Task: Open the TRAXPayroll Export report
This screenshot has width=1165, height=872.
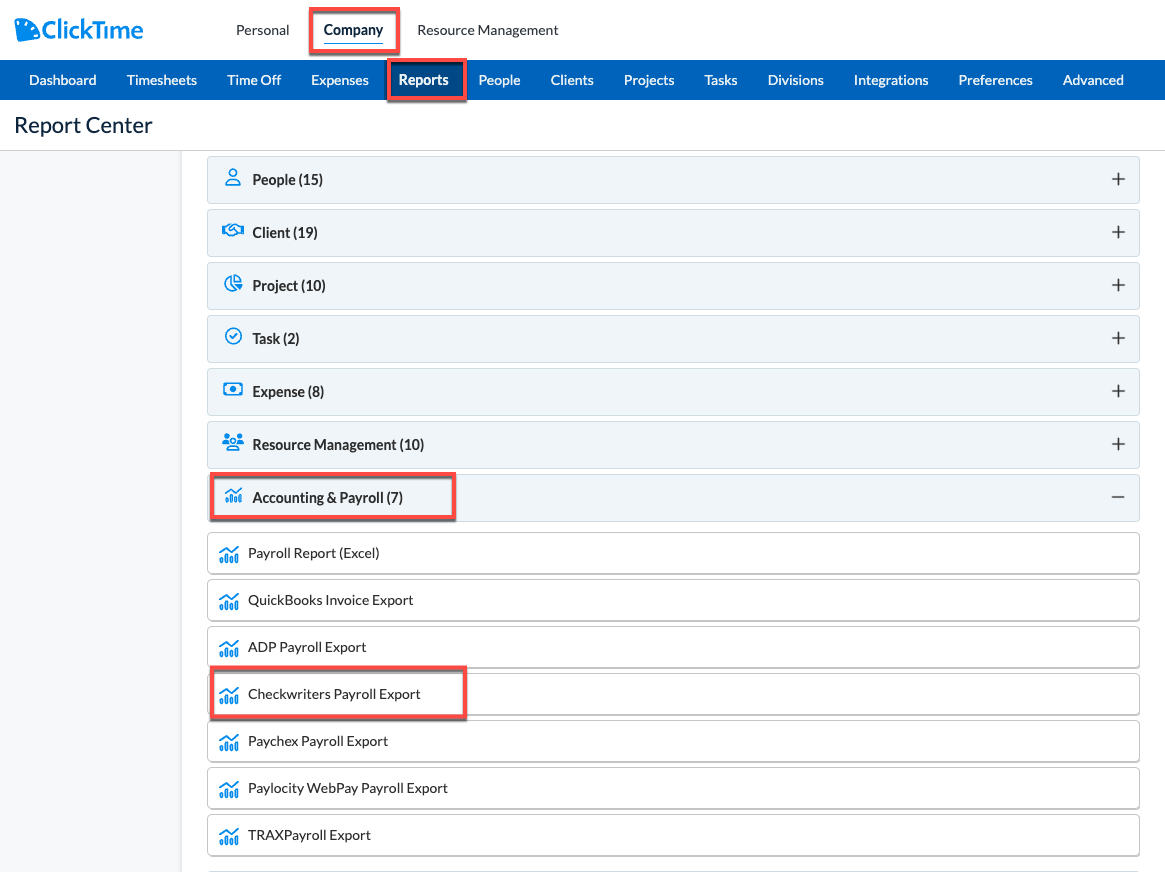Action: [673, 836]
